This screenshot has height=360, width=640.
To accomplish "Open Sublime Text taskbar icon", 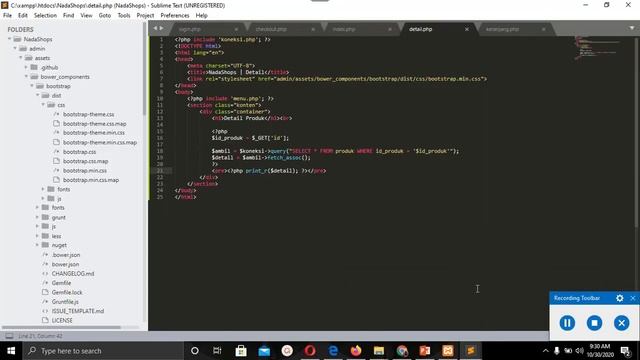I will pyautogui.click(x=471, y=351).
